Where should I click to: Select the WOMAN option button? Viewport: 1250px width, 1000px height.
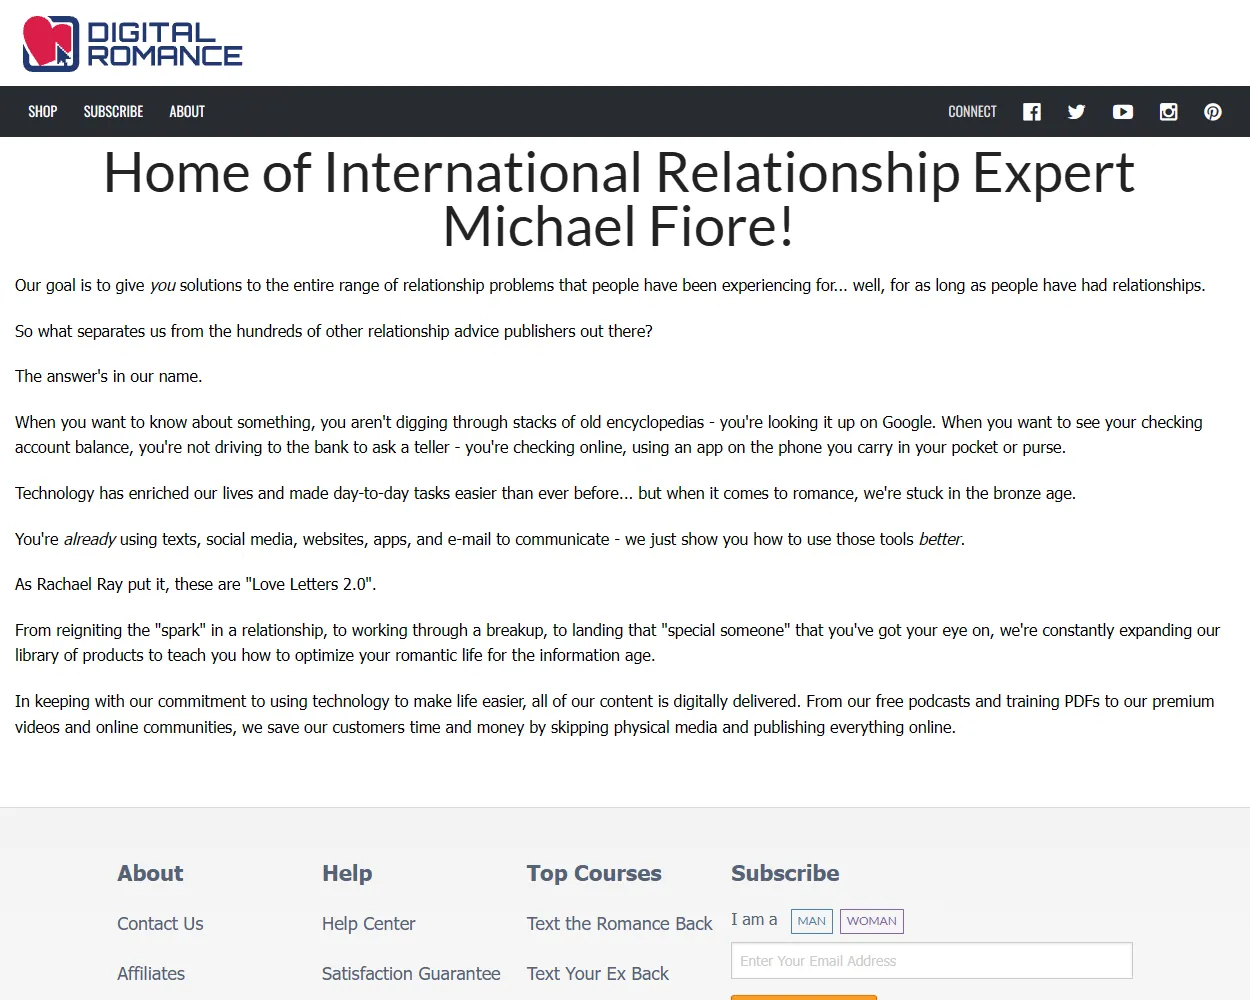[872, 921]
